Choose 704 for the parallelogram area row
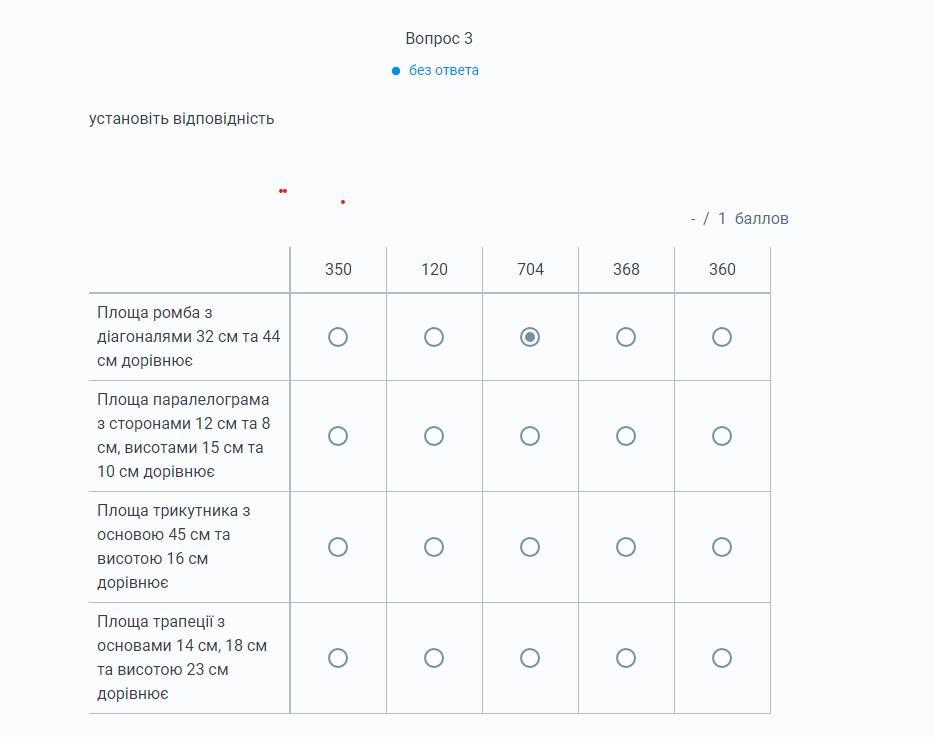The image size is (934, 737). pos(530,436)
